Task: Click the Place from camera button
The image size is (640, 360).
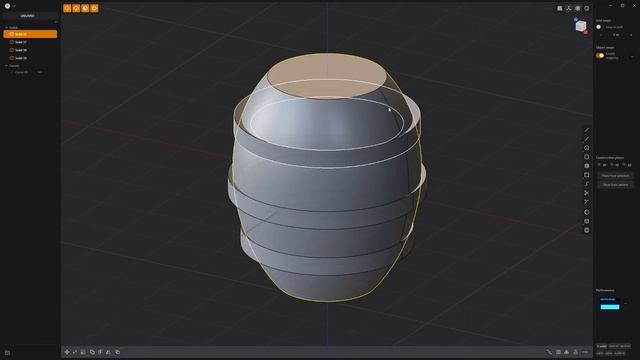Action: coord(616,184)
